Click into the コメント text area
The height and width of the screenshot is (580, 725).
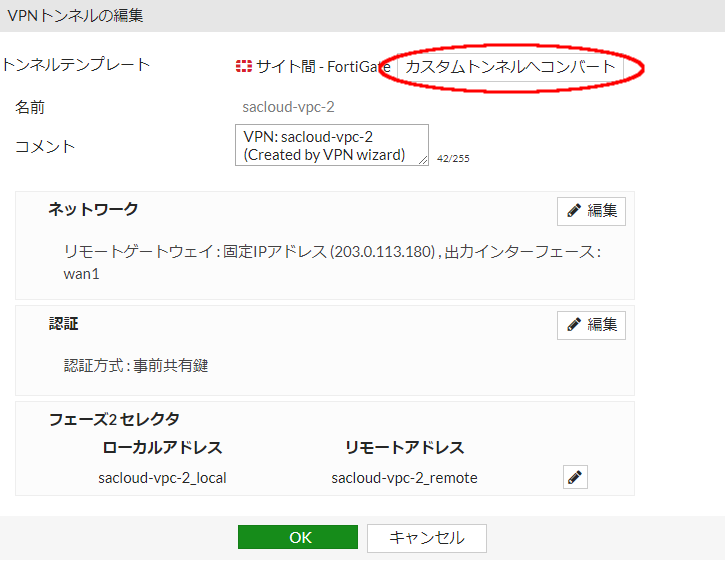click(330, 145)
